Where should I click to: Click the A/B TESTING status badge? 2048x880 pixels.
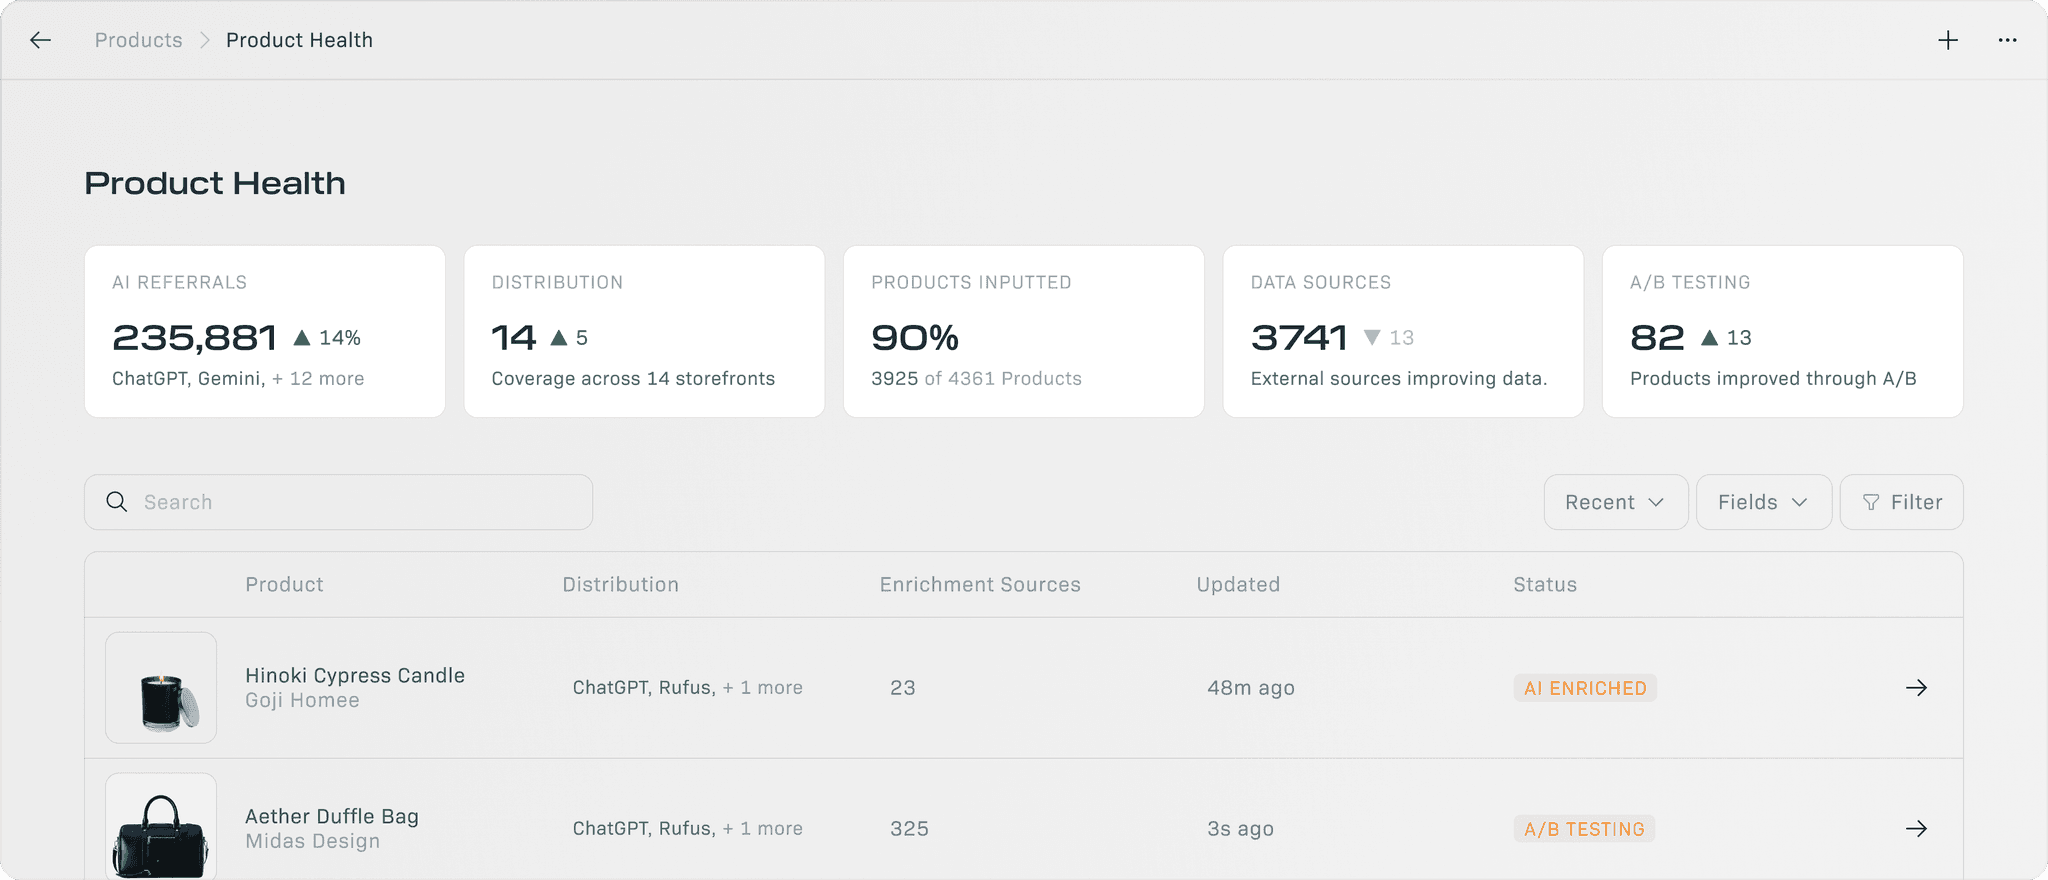tap(1584, 829)
